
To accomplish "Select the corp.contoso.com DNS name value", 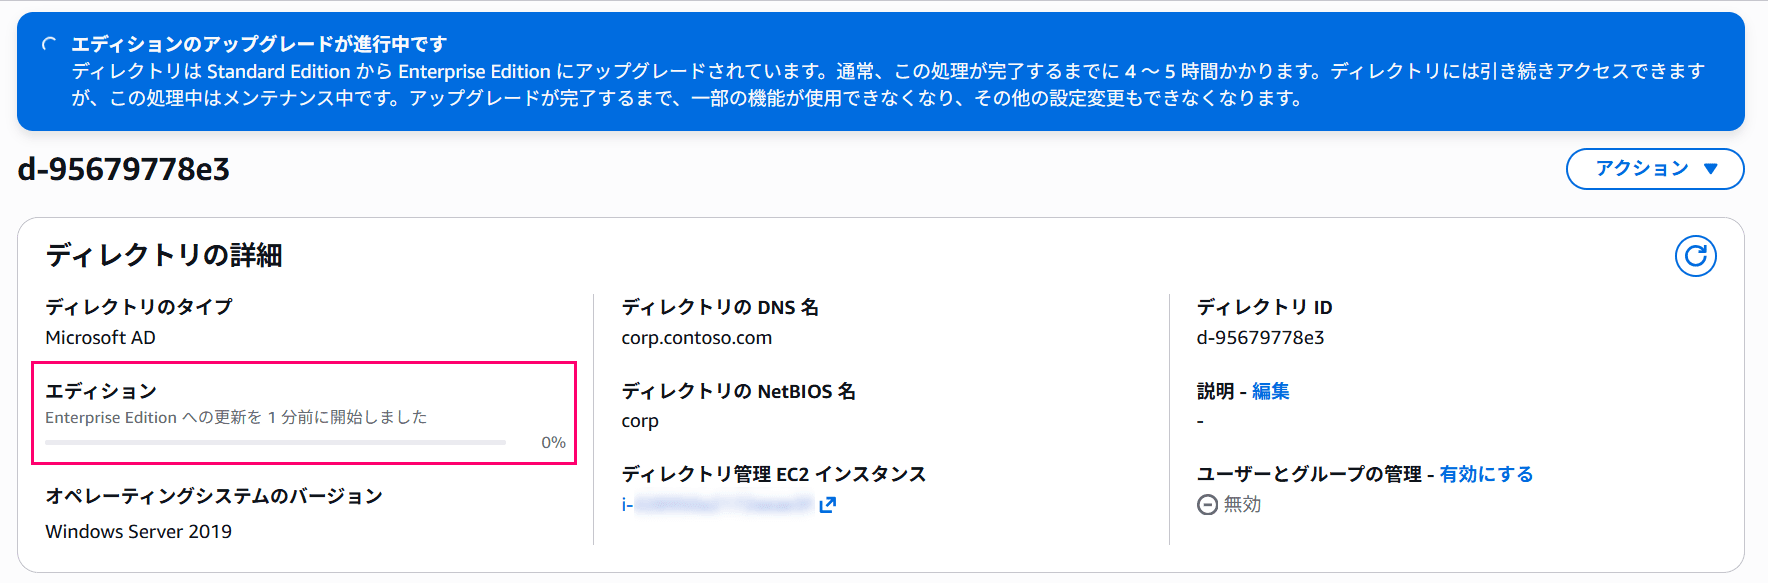I will click(696, 338).
